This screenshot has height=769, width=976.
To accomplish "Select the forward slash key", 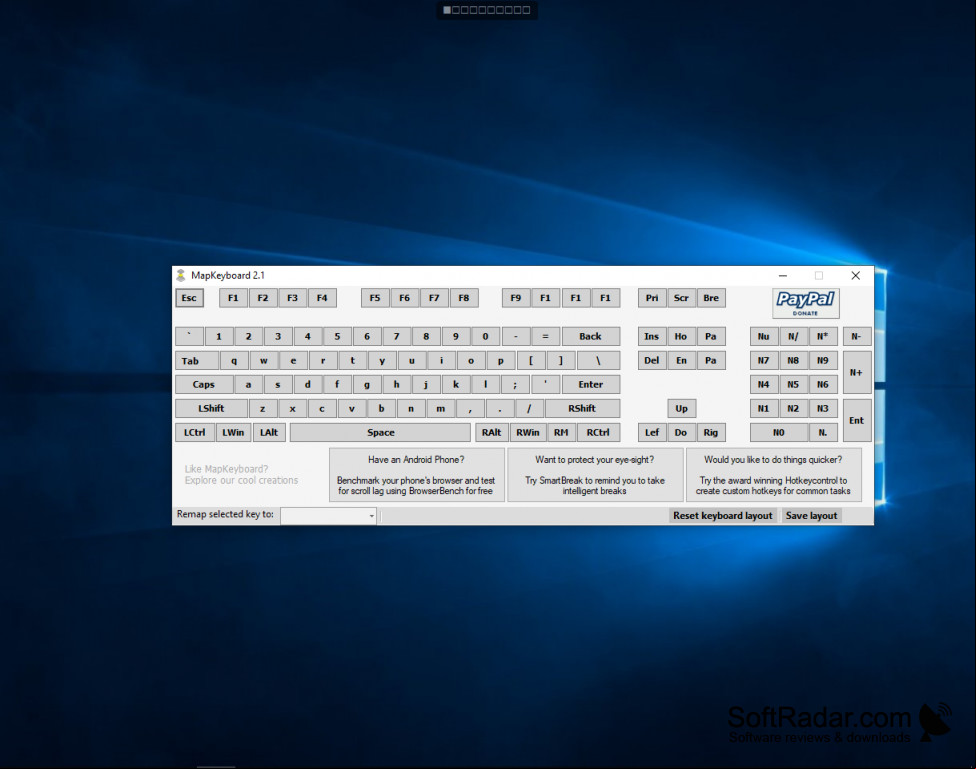I will (529, 408).
